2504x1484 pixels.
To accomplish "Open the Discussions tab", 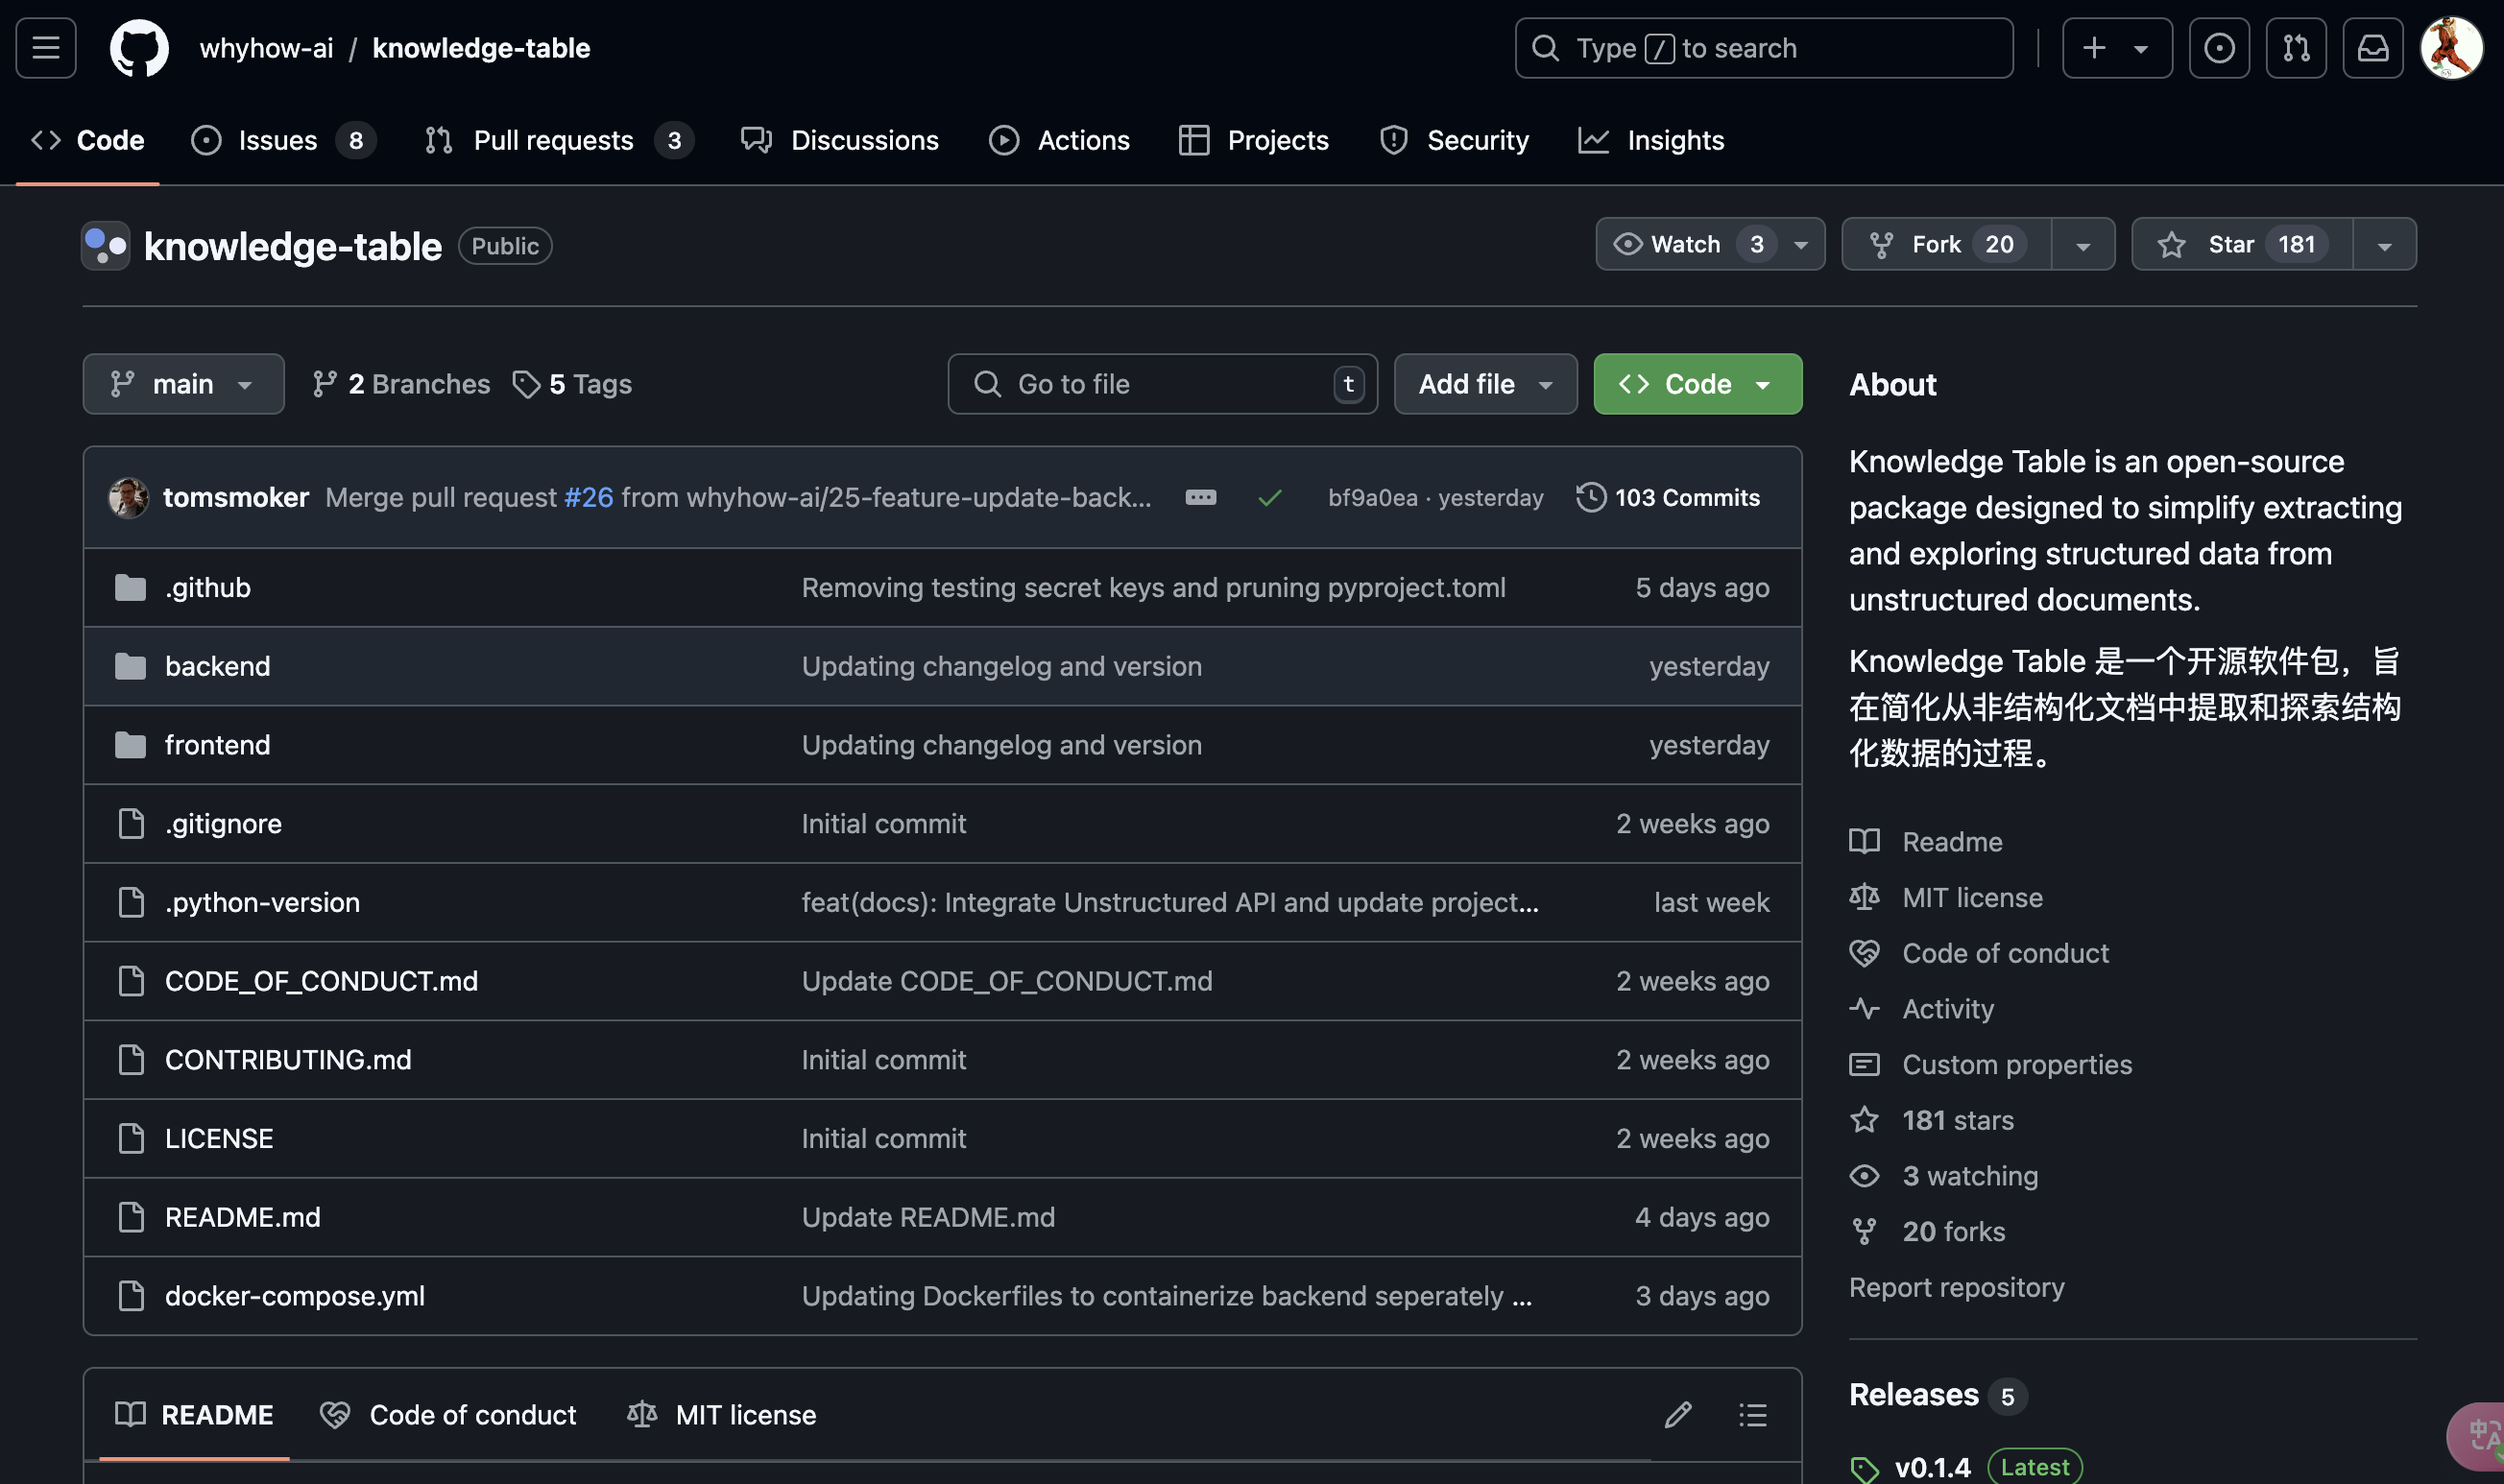I will 840,140.
